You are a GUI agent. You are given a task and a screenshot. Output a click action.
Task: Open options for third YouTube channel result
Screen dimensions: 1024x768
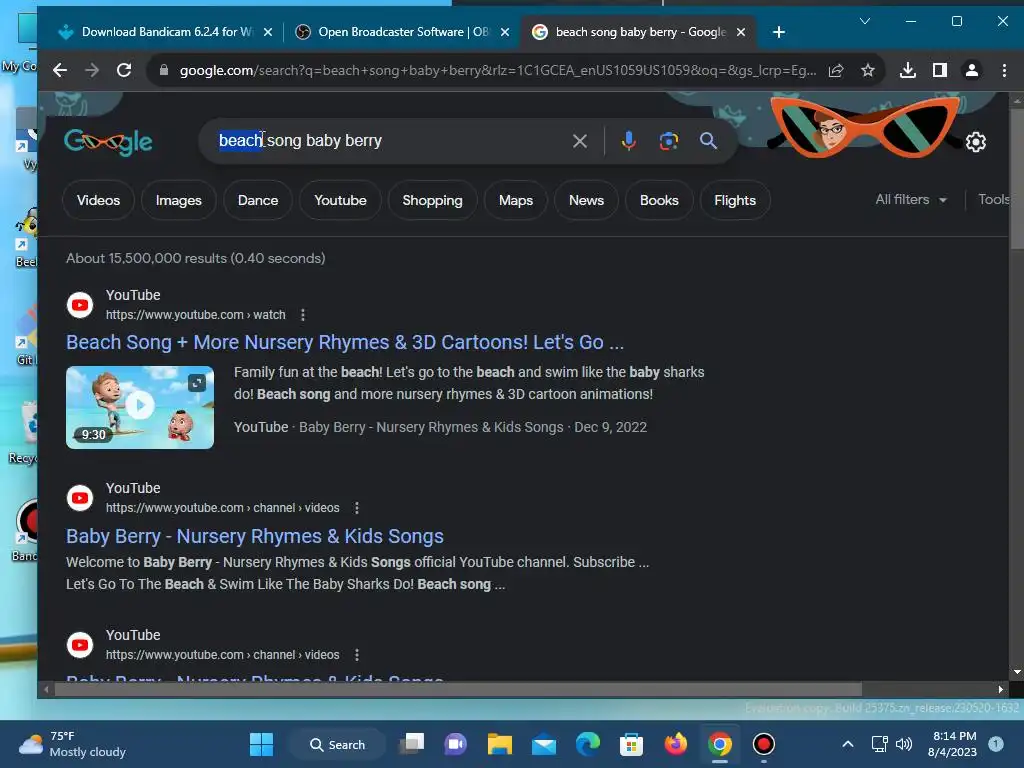tap(357, 654)
